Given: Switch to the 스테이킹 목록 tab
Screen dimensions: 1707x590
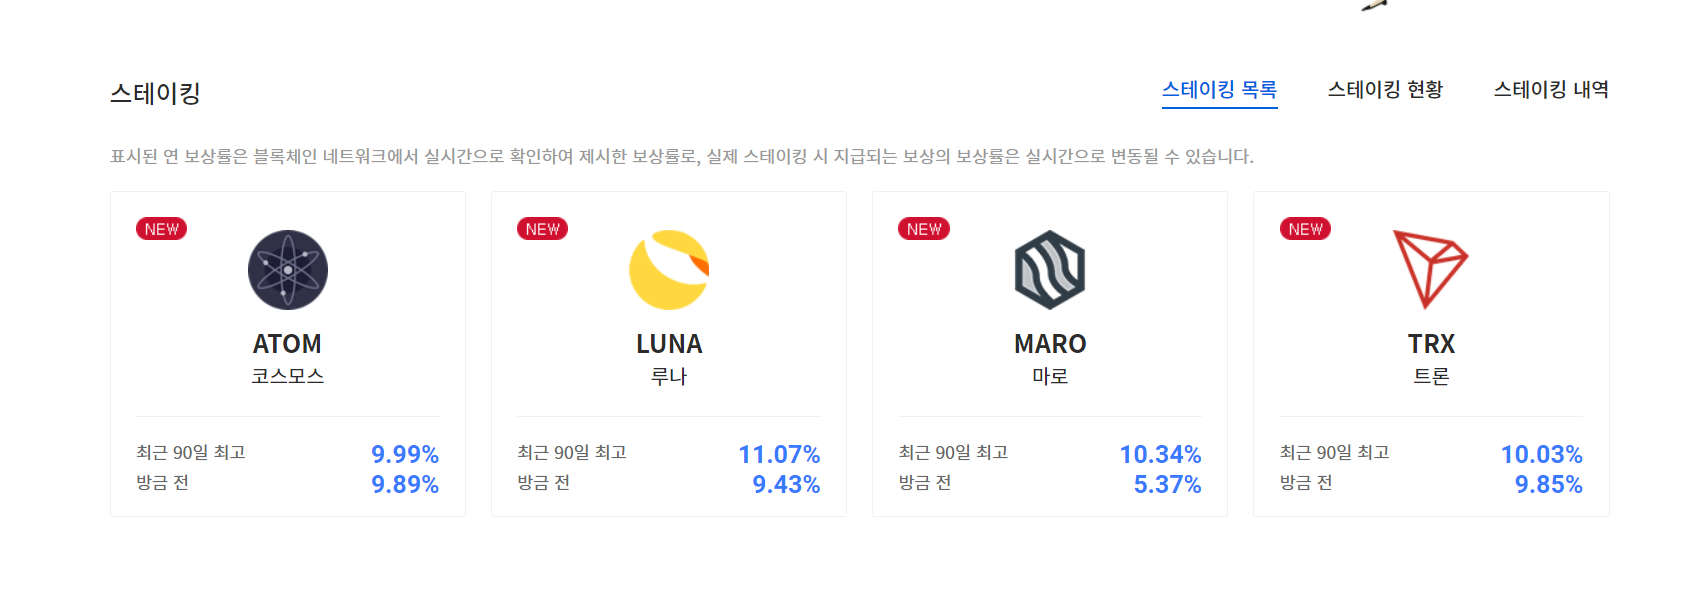Looking at the screenshot, I should (x=1219, y=90).
